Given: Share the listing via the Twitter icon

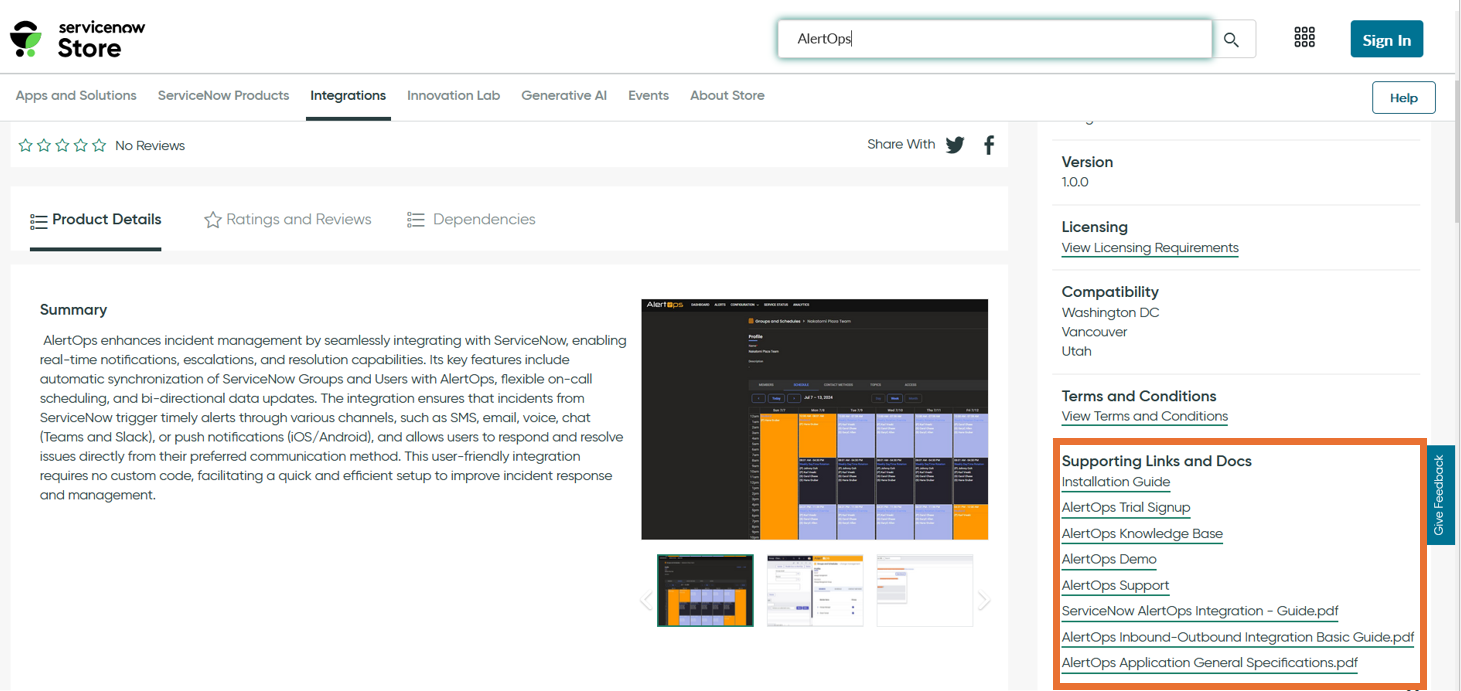Looking at the screenshot, I should click(954, 144).
